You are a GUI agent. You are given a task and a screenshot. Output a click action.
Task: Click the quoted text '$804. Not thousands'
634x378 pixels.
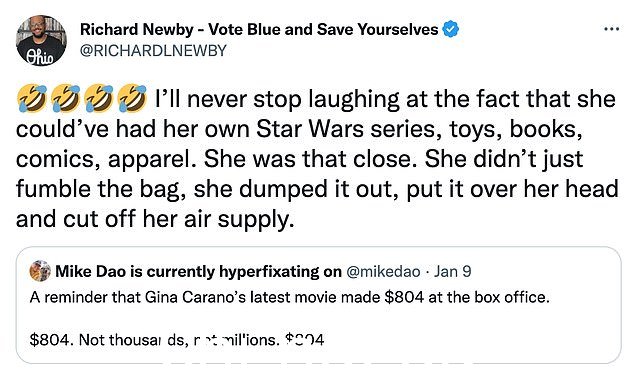coord(109,340)
